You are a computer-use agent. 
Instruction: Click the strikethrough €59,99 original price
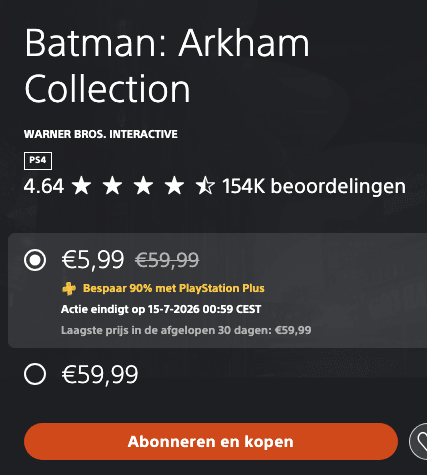[x=167, y=260]
